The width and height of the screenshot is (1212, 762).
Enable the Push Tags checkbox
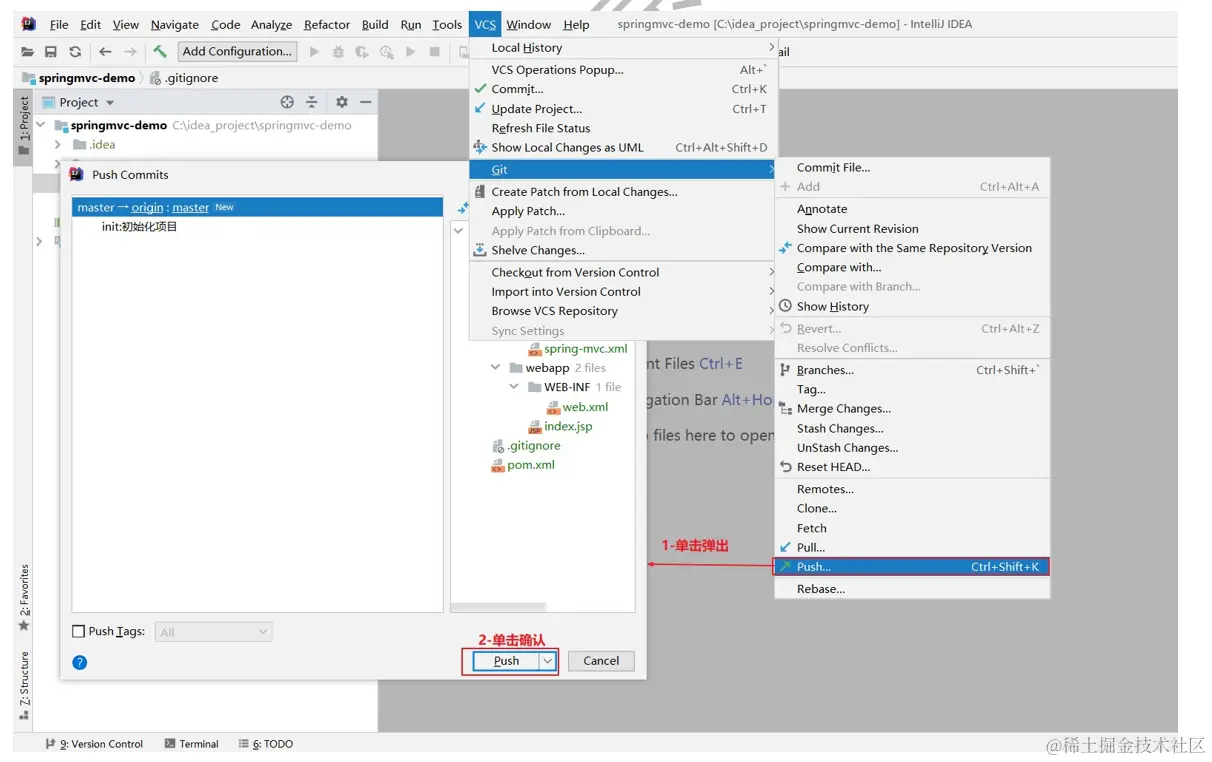(x=79, y=632)
